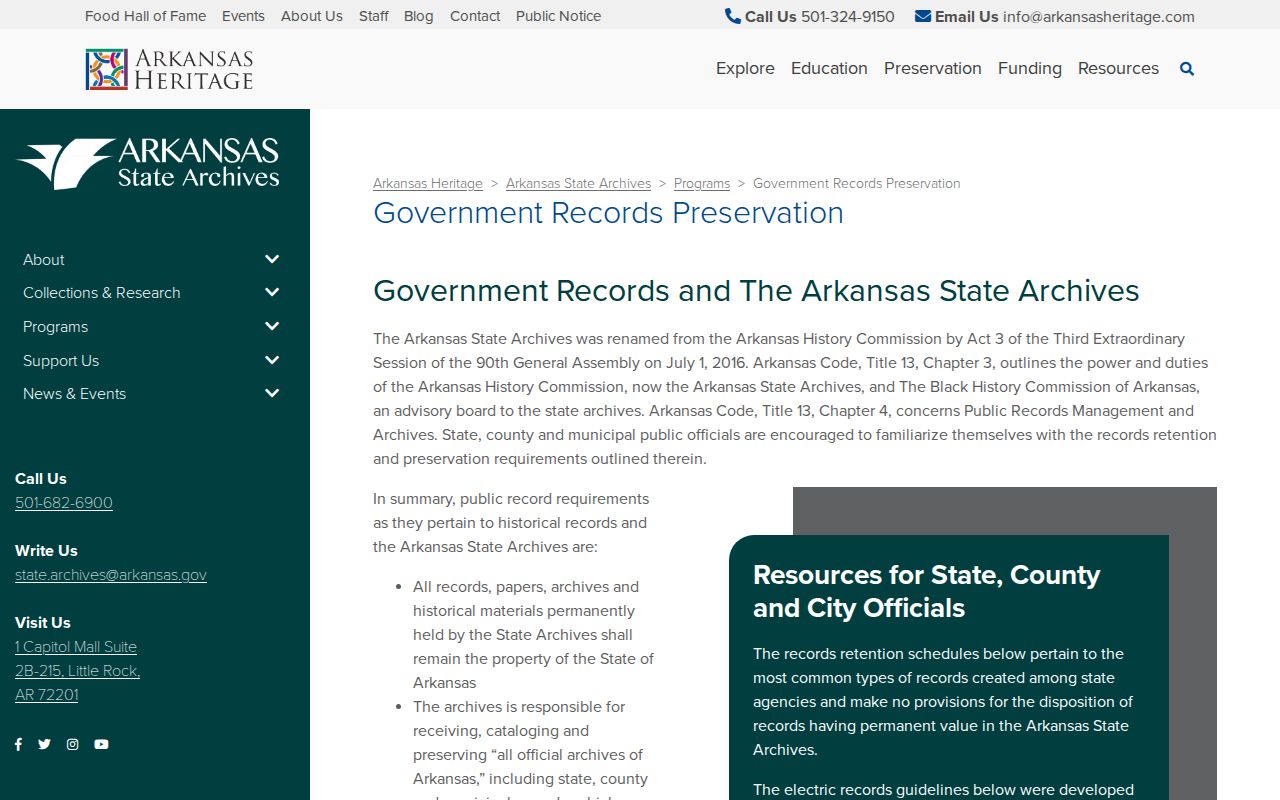Viewport: 1280px width, 800px height.
Task: Open the Instagram social icon
Action: (72, 744)
